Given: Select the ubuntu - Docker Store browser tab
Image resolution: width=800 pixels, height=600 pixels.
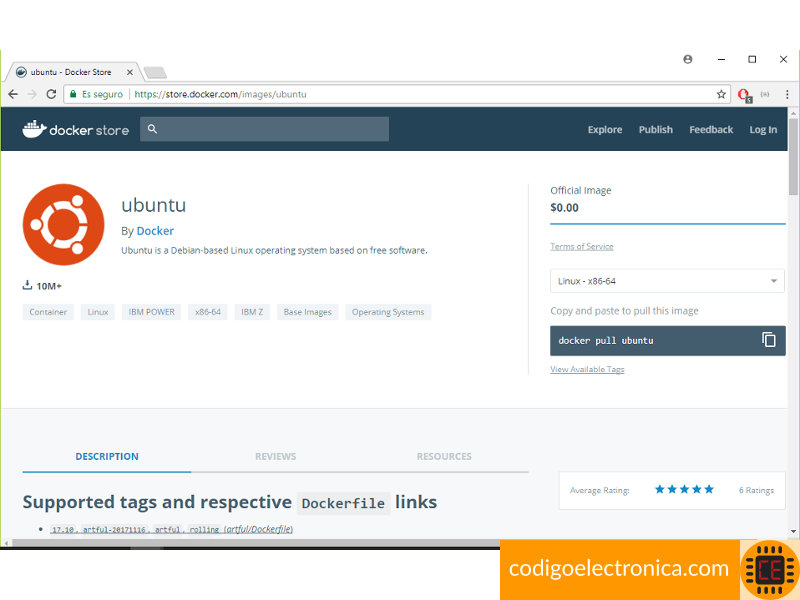Looking at the screenshot, I should [x=71, y=72].
